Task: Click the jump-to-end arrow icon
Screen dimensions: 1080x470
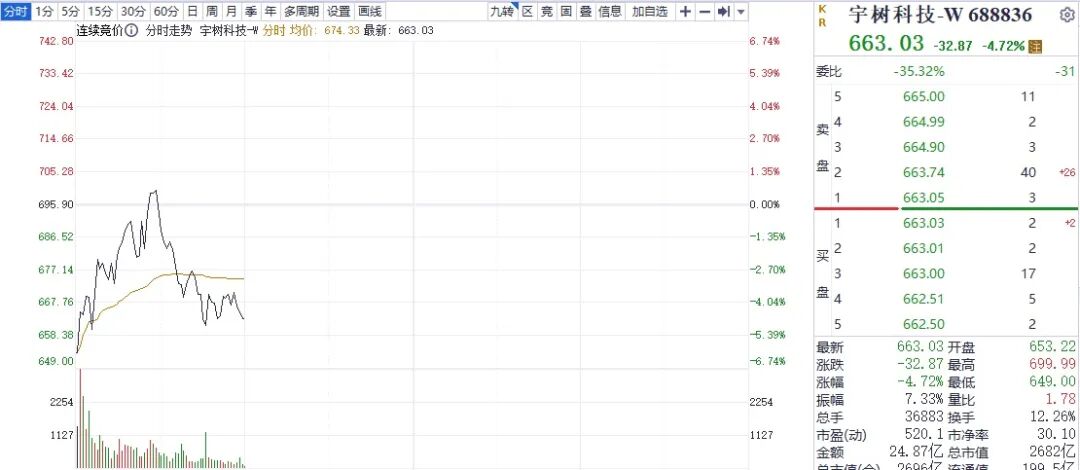Action: (723, 12)
